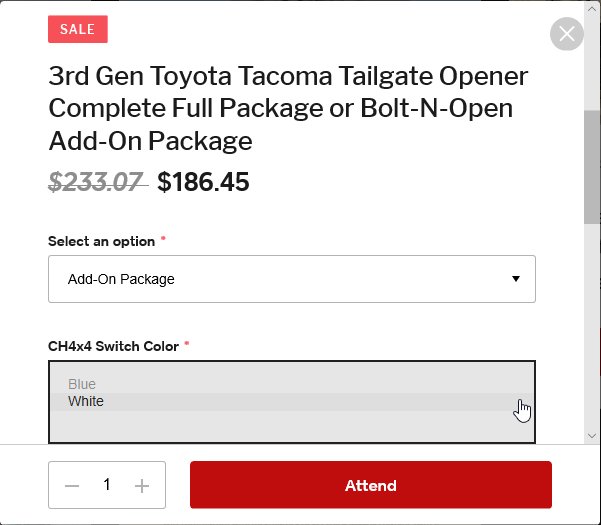
Task: Click the CH4x4 Switch Color label
Action: (x=113, y=346)
